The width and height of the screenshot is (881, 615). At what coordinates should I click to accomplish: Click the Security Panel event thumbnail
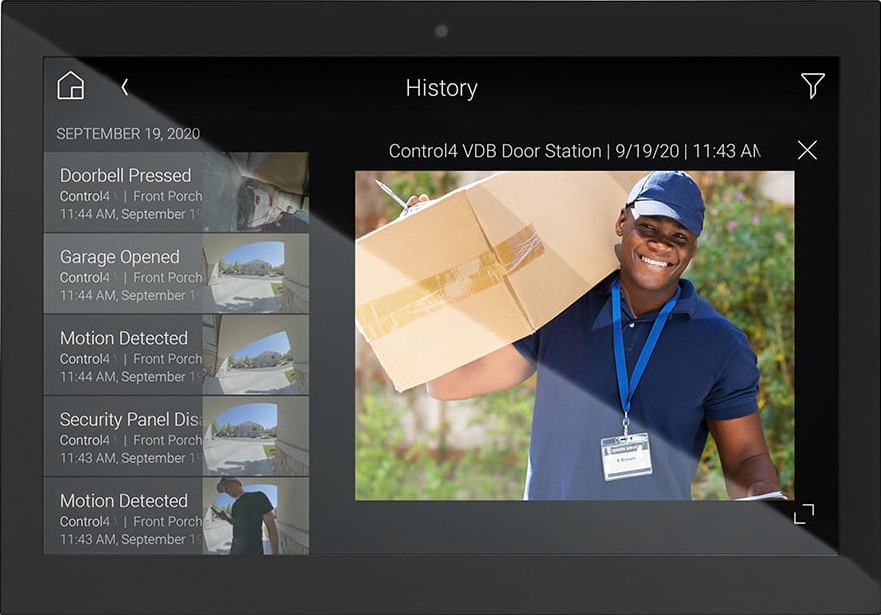click(257, 435)
